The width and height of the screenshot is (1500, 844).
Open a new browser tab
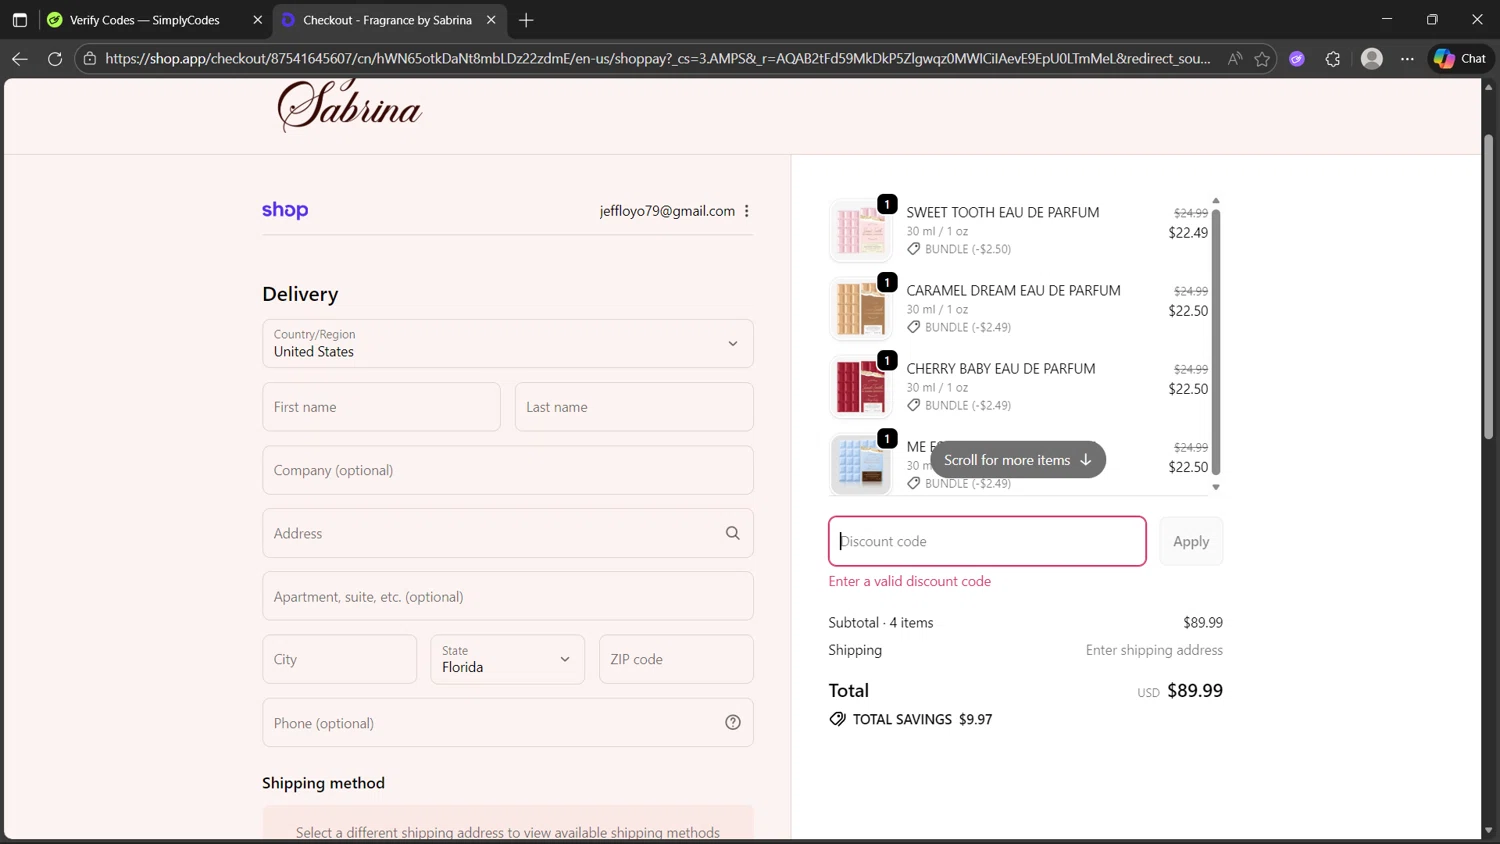point(526,20)
